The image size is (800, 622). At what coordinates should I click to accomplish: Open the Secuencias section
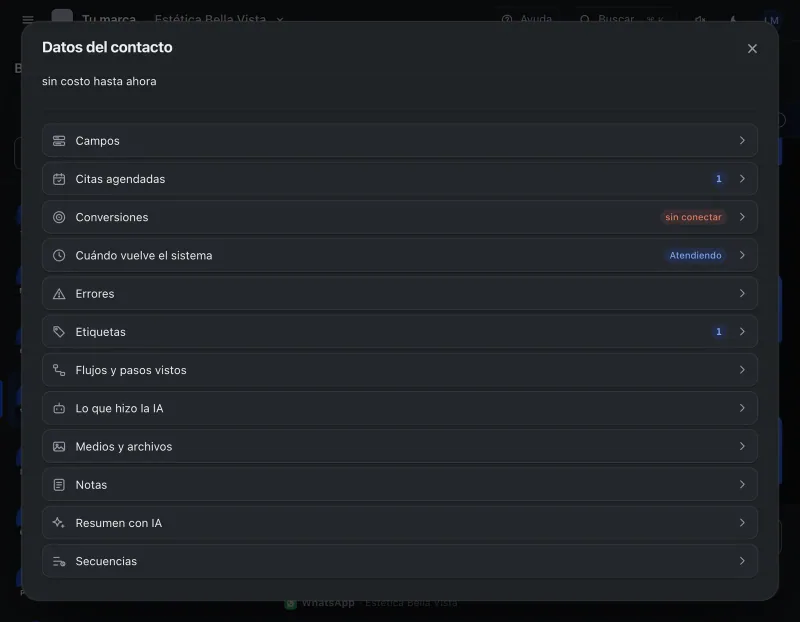(x=399, y=561)
